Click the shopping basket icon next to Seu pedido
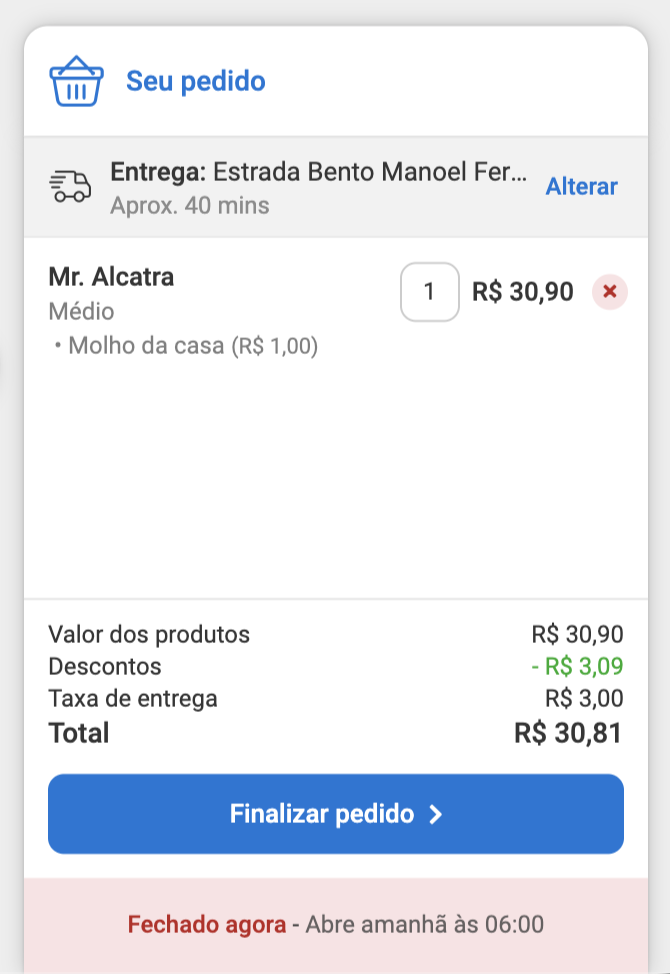670x974 pixels. coord(76,81)
